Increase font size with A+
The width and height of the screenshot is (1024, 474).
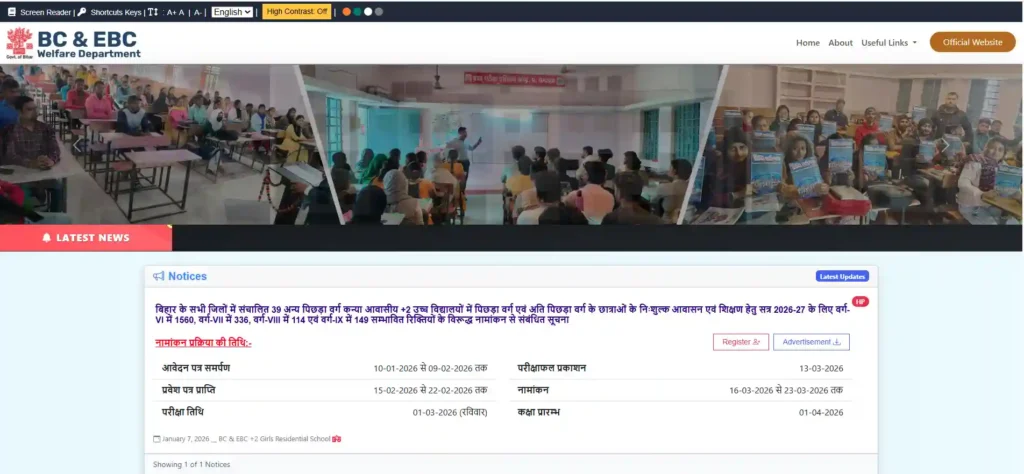click(x=172, y=12)
